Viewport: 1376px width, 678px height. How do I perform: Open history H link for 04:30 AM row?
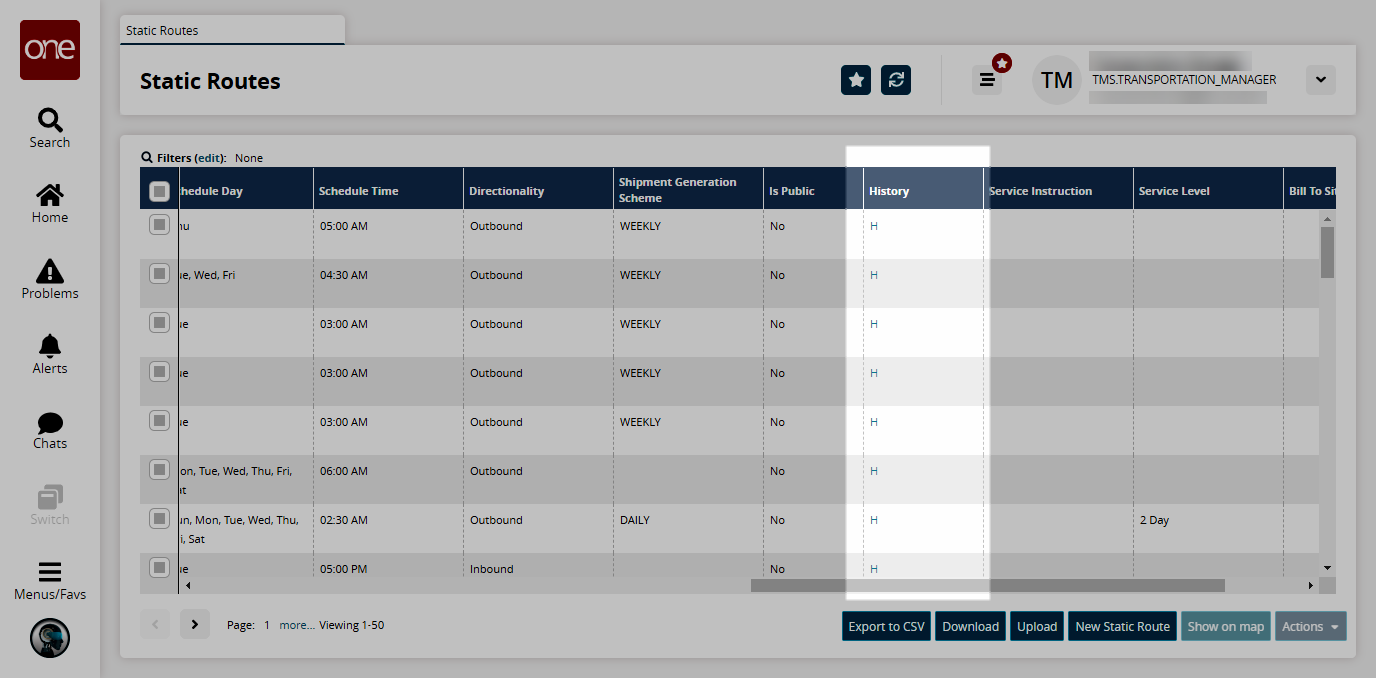tap(874, 275)
